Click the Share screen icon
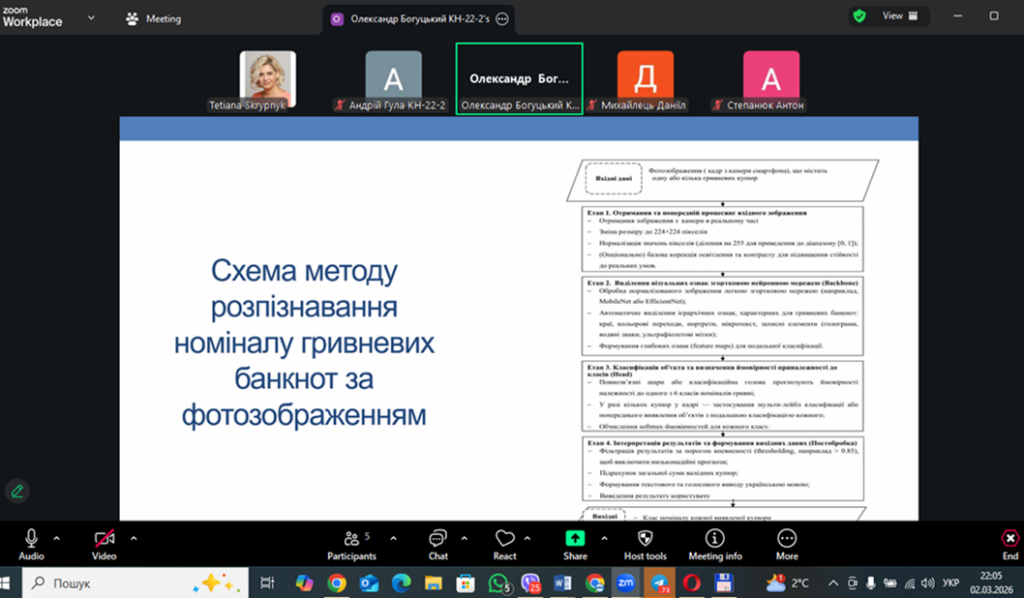1024x598 pixels. pos(575,538)
